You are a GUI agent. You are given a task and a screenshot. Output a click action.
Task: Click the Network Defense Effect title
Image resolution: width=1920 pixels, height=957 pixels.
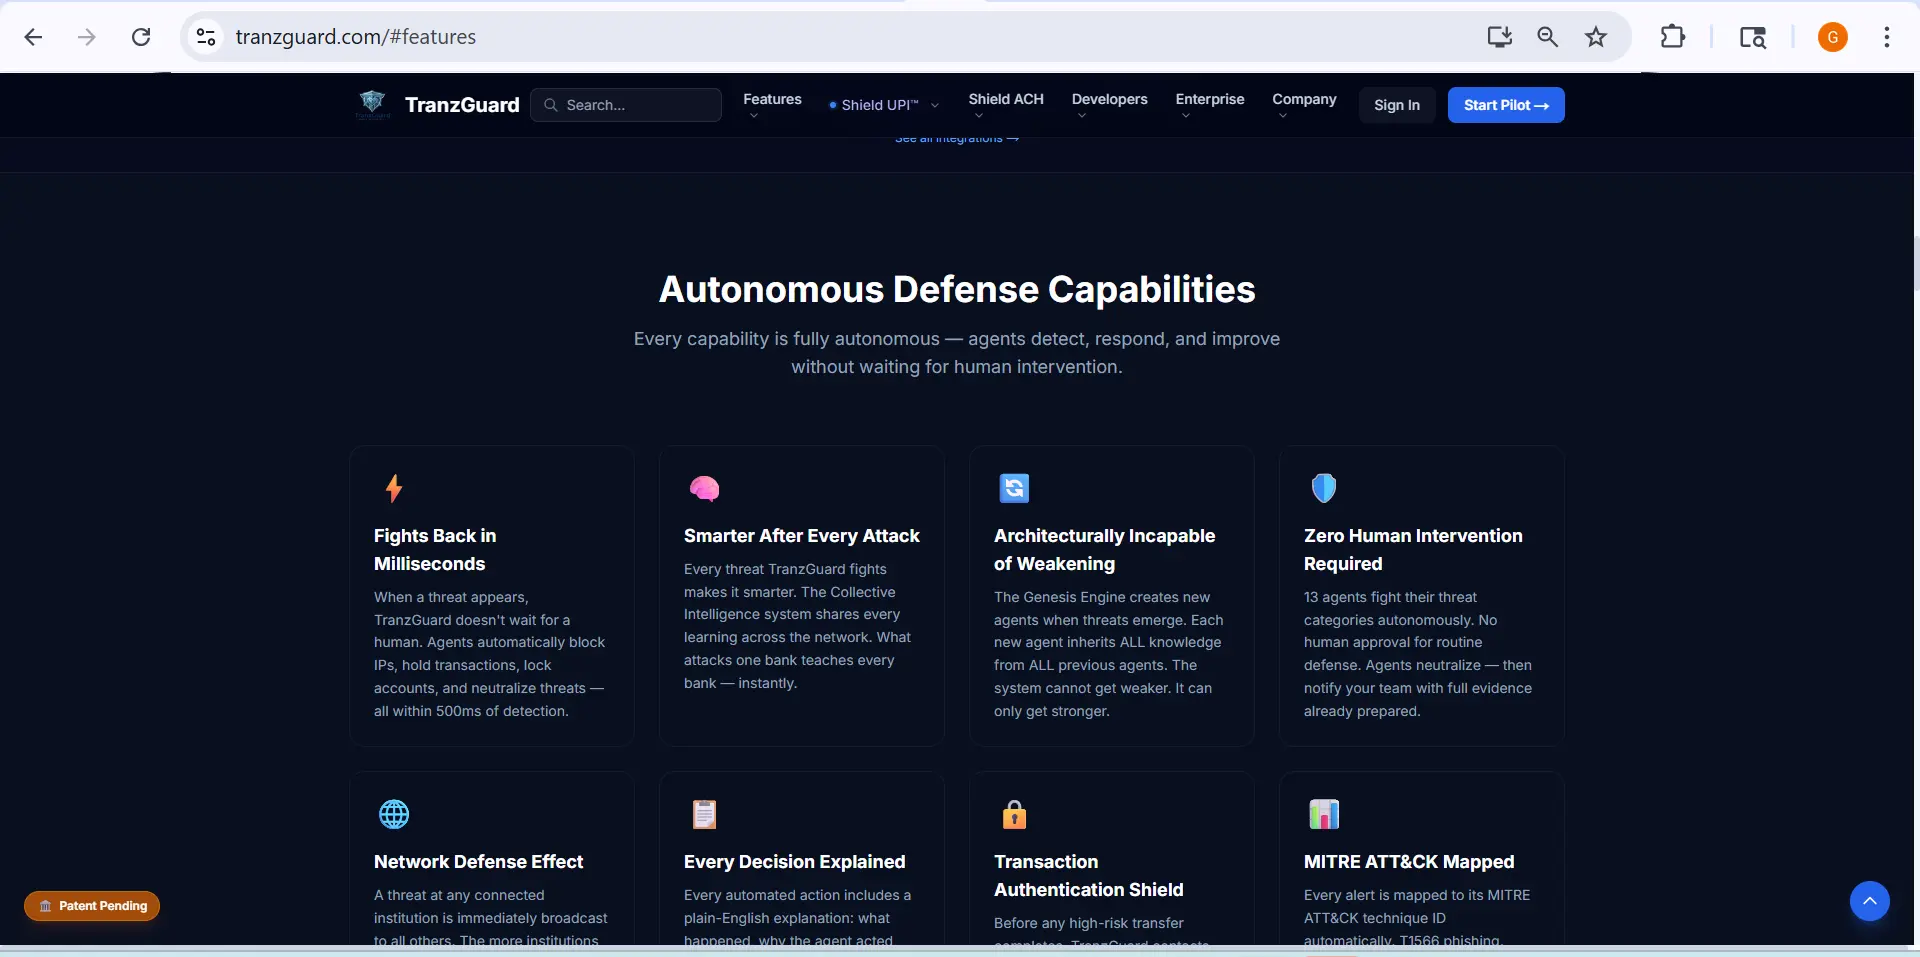pyautogui.click(x=478, y=862)
